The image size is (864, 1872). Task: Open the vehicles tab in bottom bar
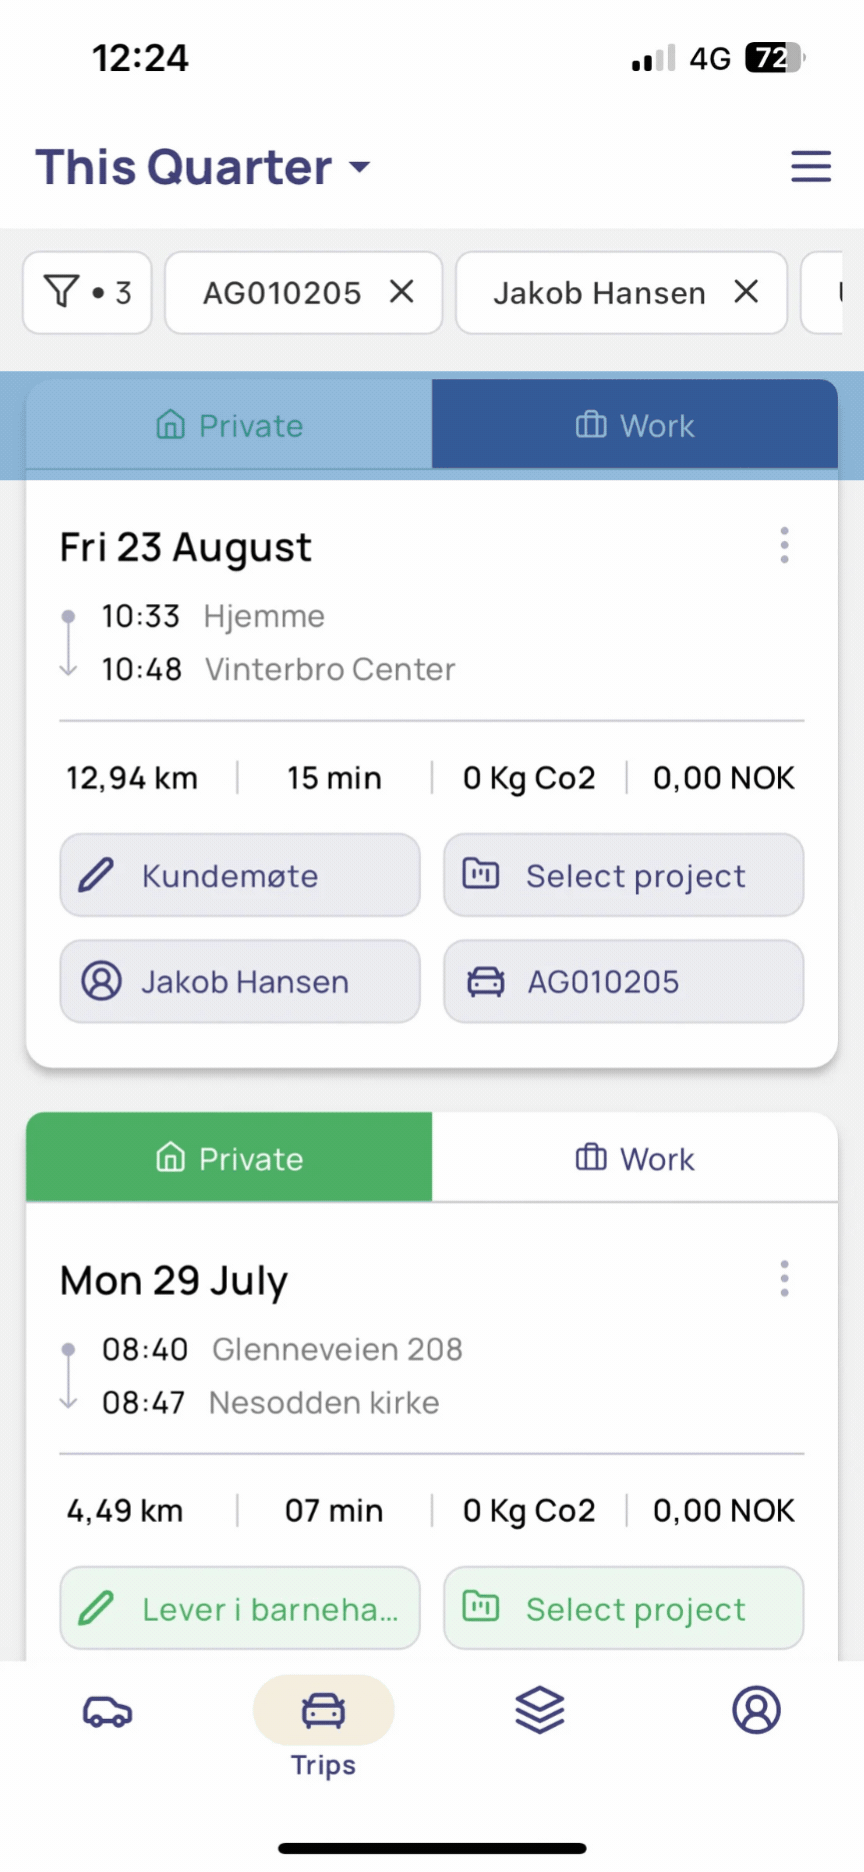point(107,1711)
